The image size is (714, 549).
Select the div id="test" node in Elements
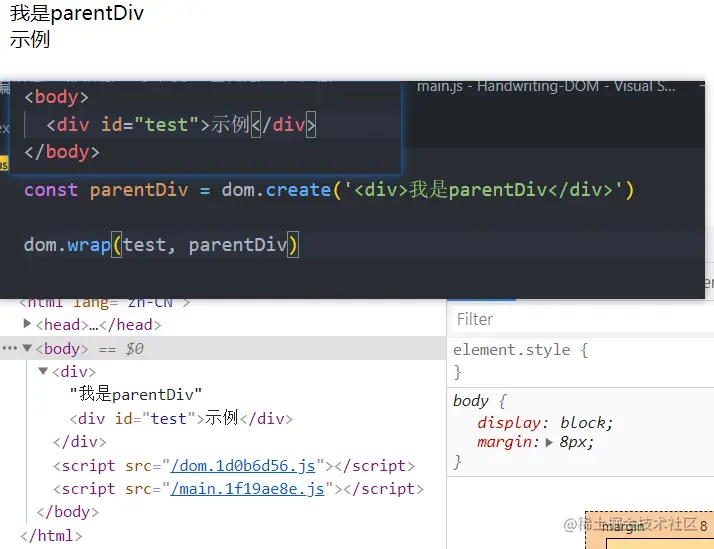point(181,418)
